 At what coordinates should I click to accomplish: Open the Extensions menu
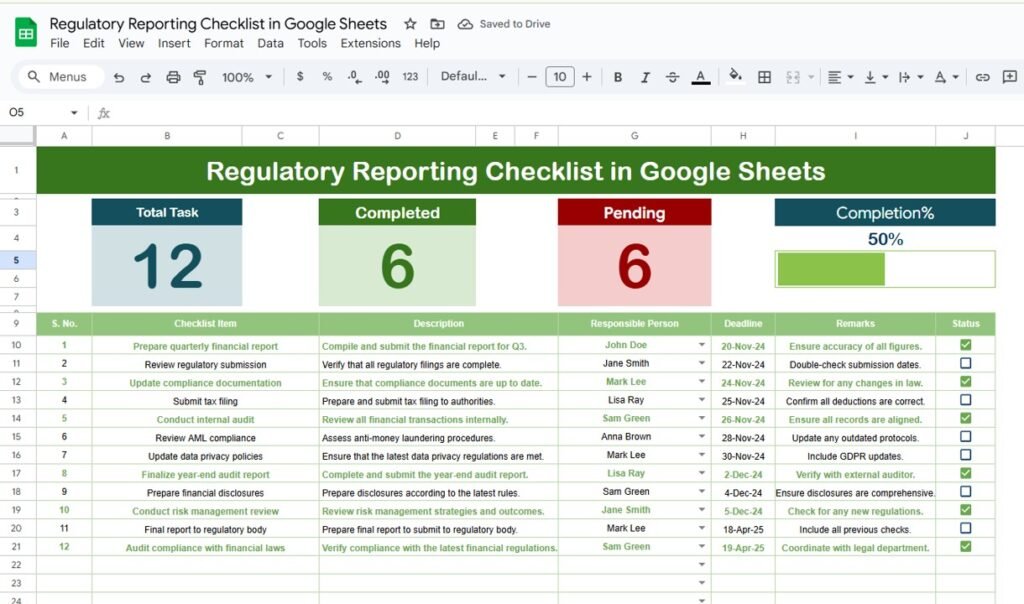click(x=370, y=43)
